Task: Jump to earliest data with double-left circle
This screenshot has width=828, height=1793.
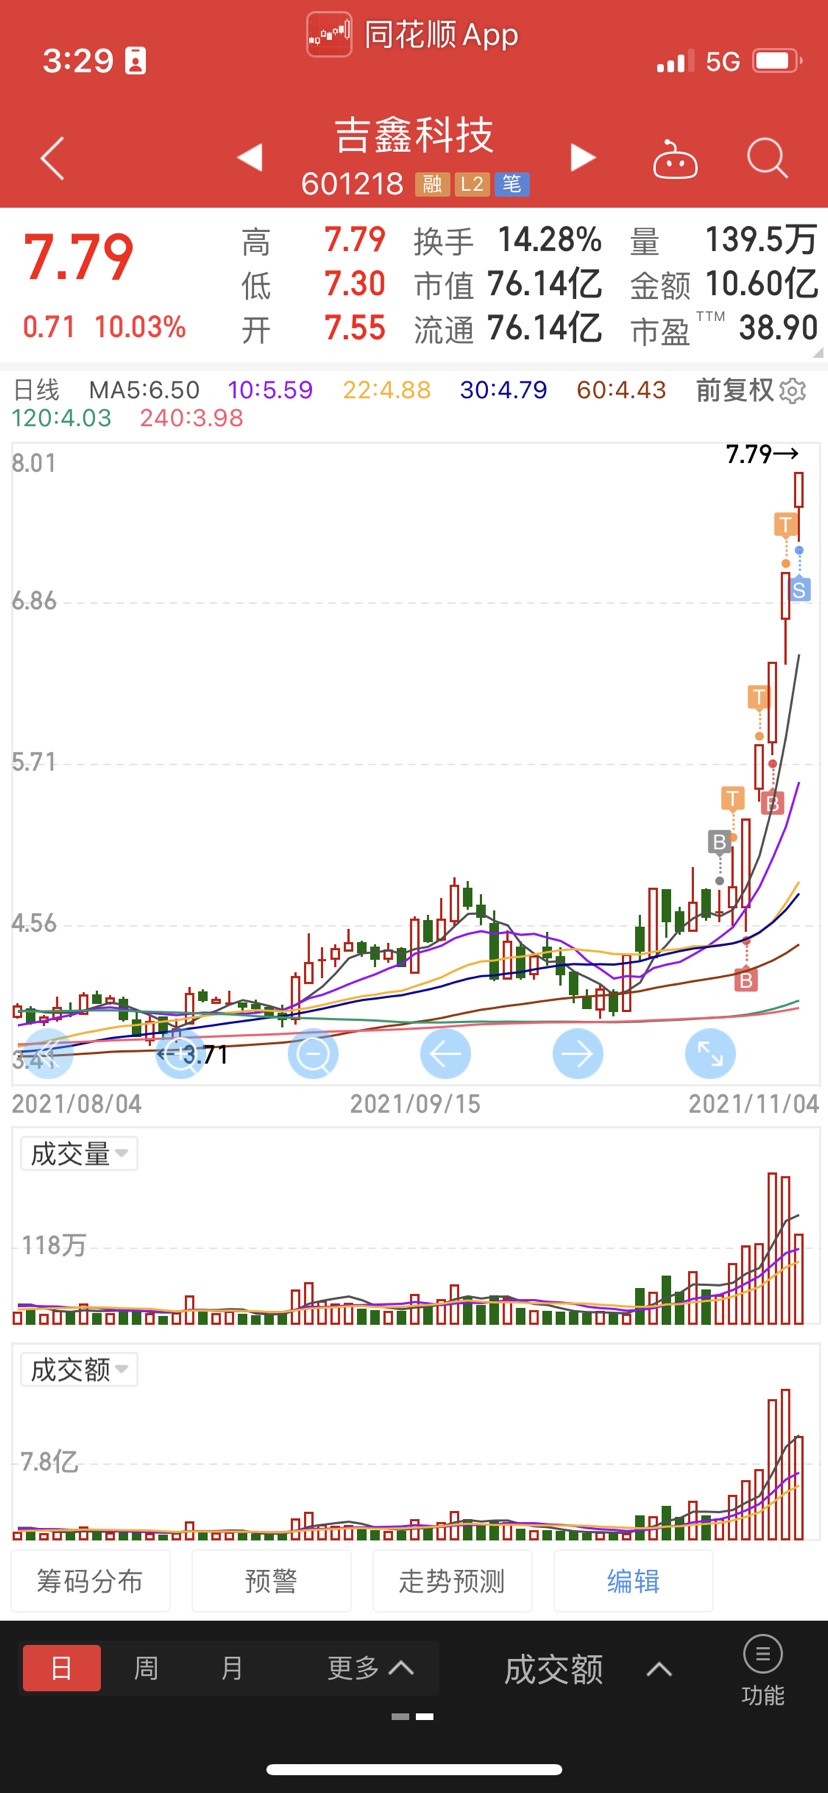Action: click(x=48, y=1053)
